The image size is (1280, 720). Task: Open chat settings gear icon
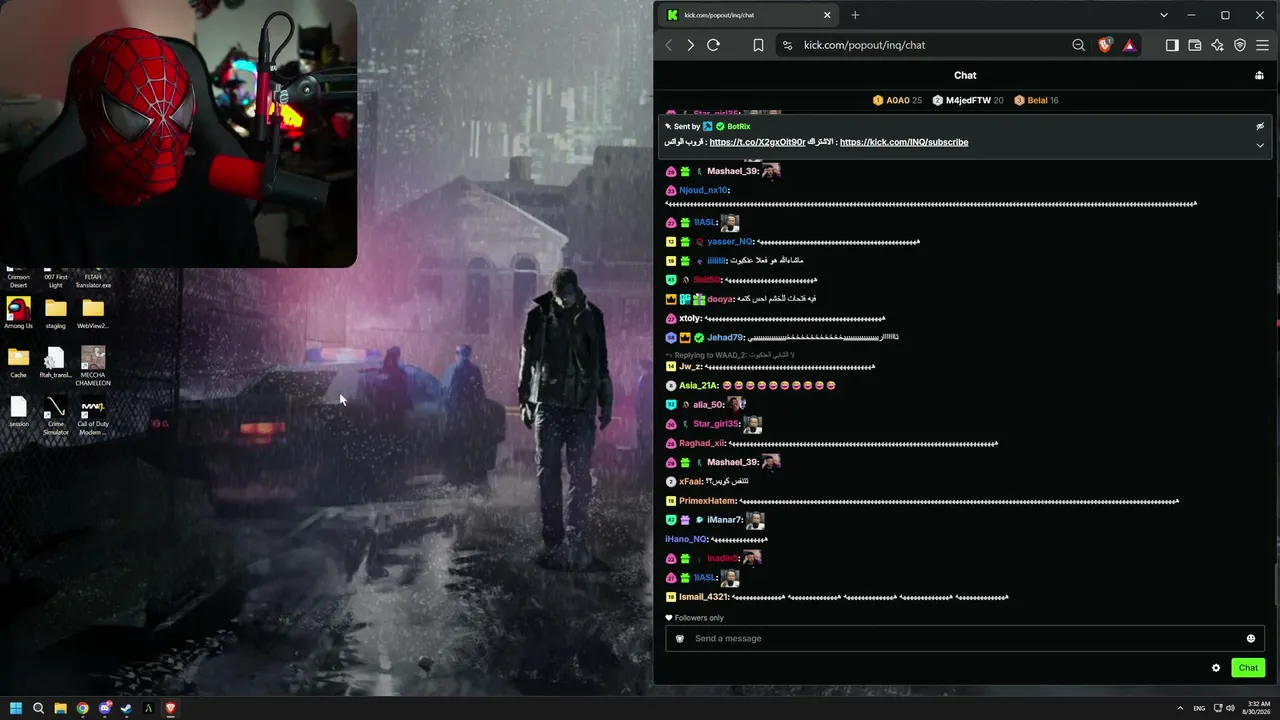click(1216, 668)
